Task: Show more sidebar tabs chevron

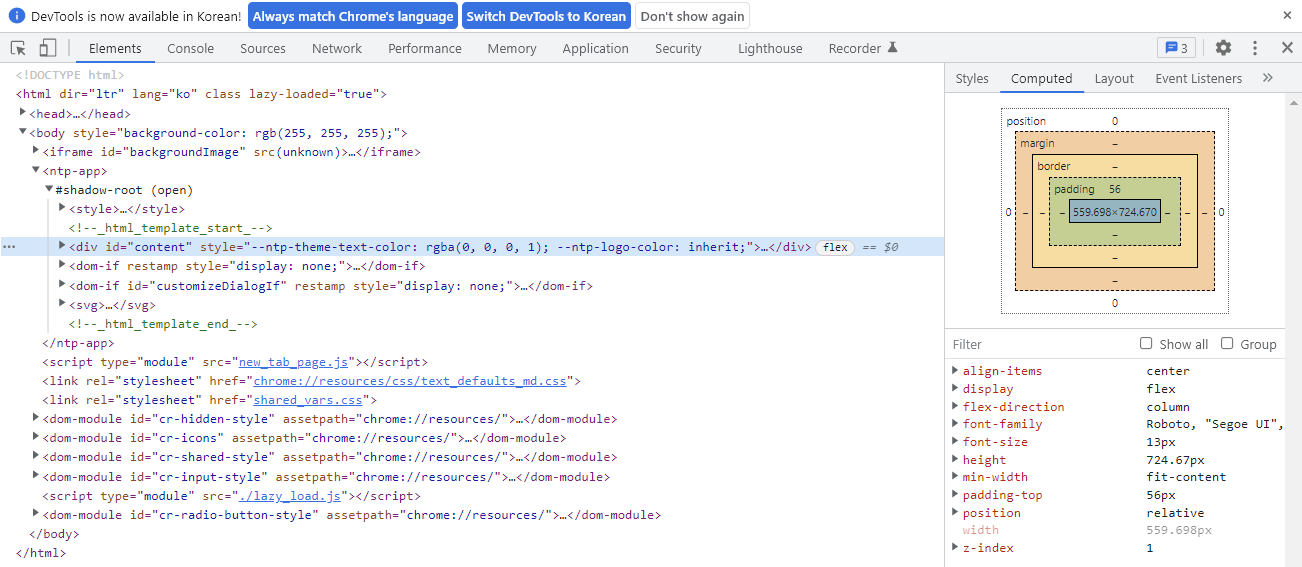Action: pos(1267,78)
